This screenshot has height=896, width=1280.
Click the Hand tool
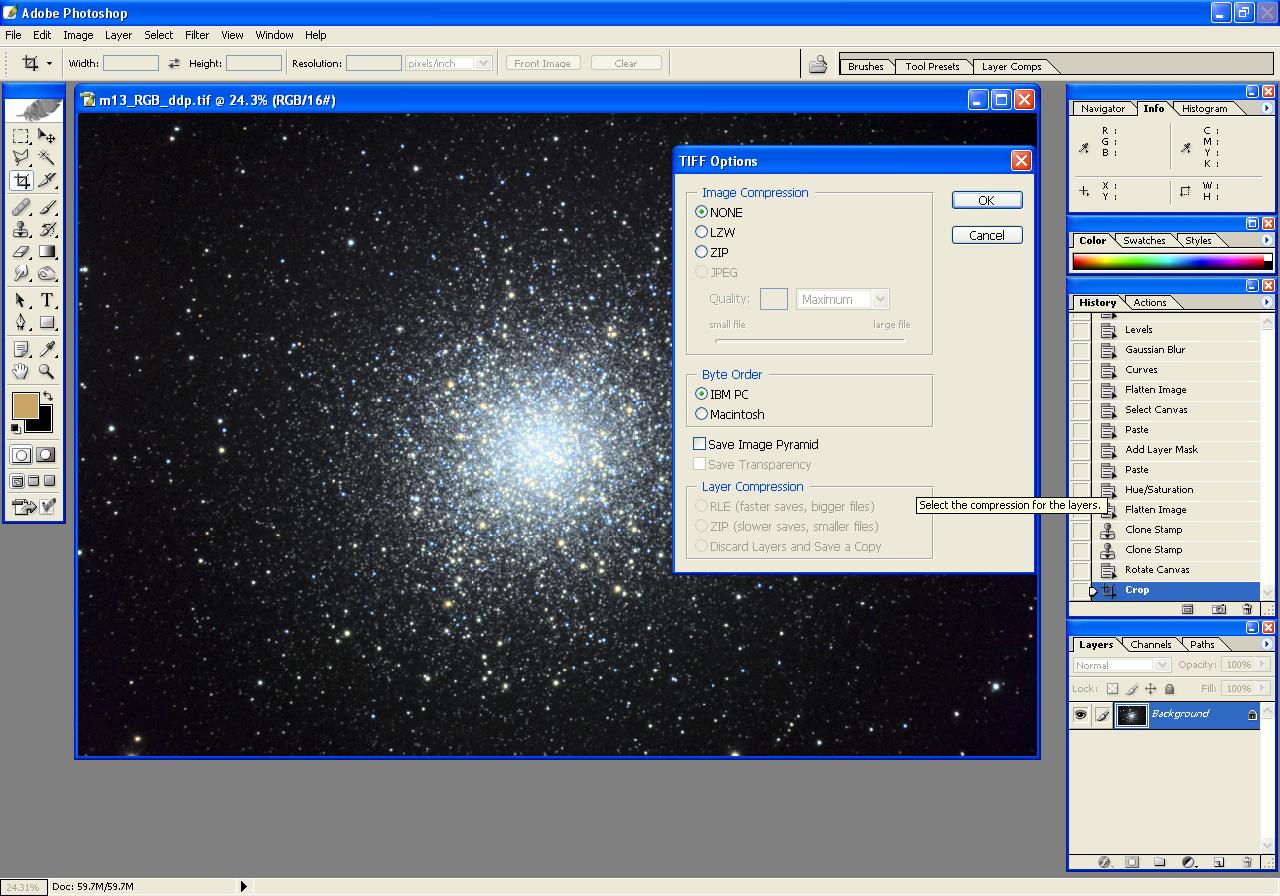coord(21,371)
